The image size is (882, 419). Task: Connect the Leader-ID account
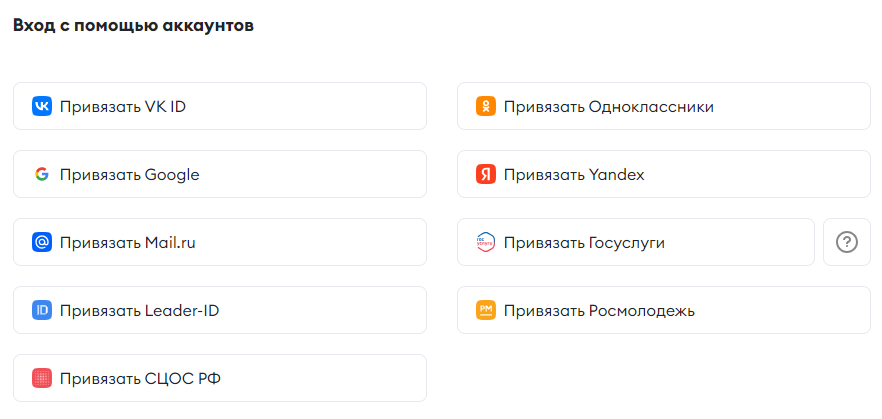pyautogui.click(x=220, y=310)
